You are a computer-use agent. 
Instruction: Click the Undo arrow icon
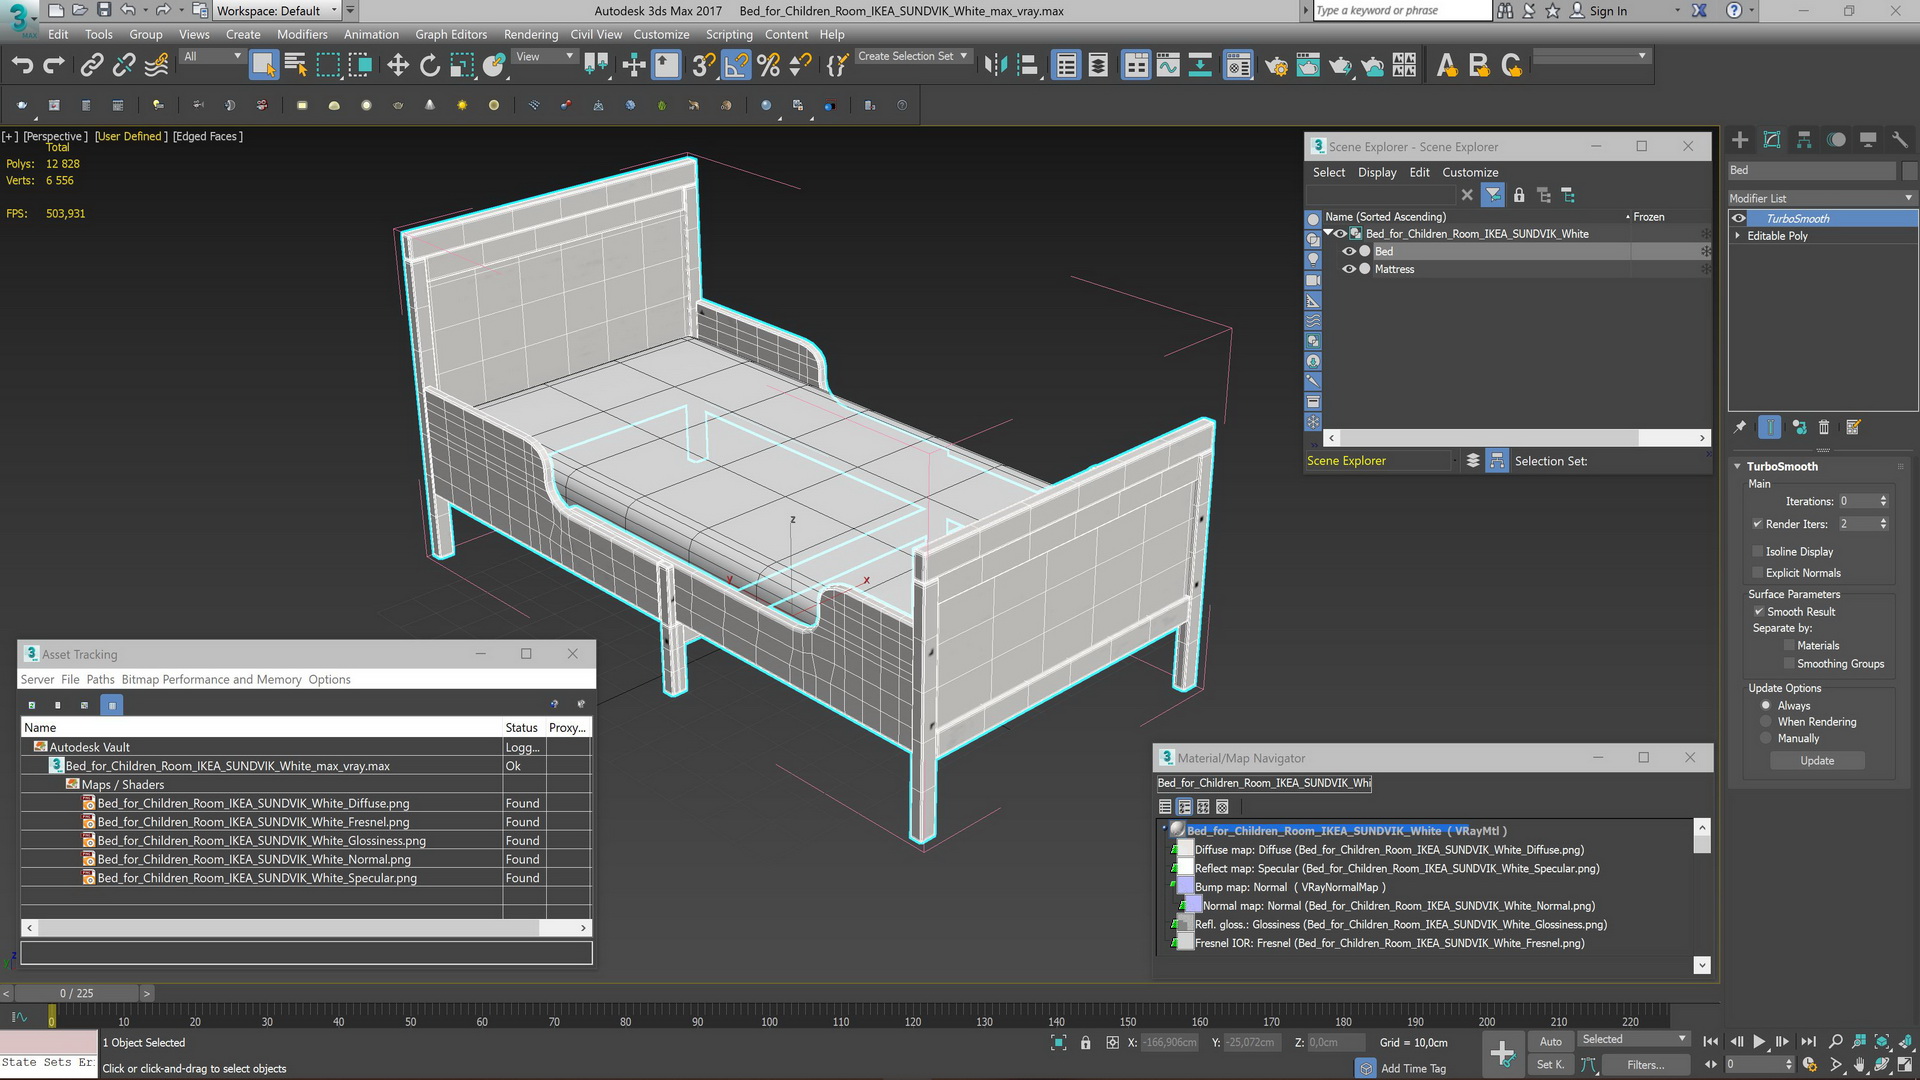click(x=22, y=66)
